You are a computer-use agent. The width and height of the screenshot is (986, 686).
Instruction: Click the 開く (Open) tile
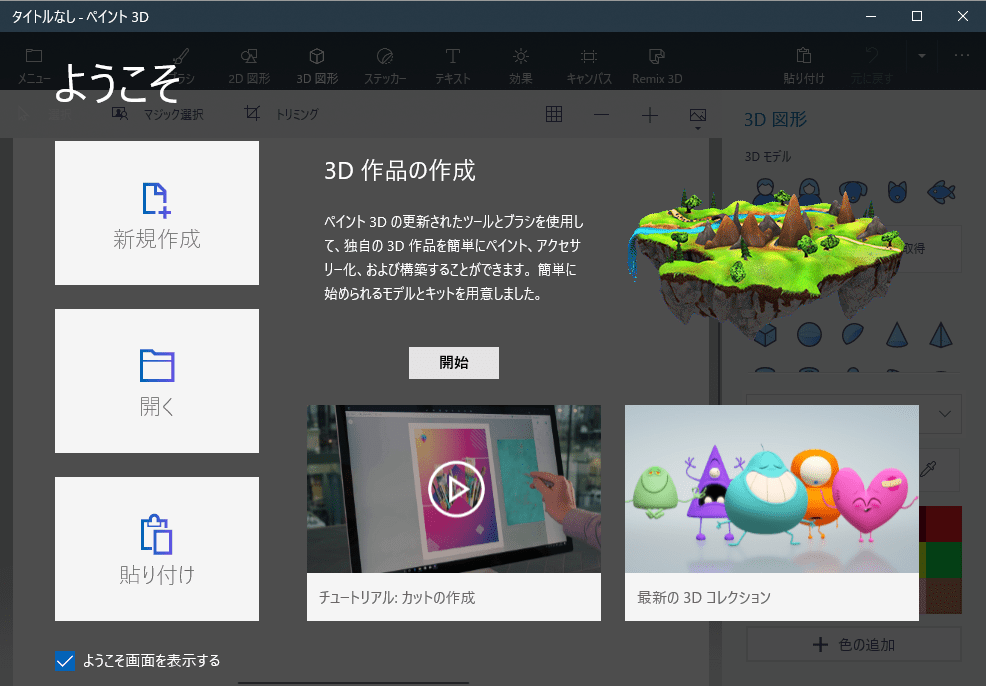point(157,380)
